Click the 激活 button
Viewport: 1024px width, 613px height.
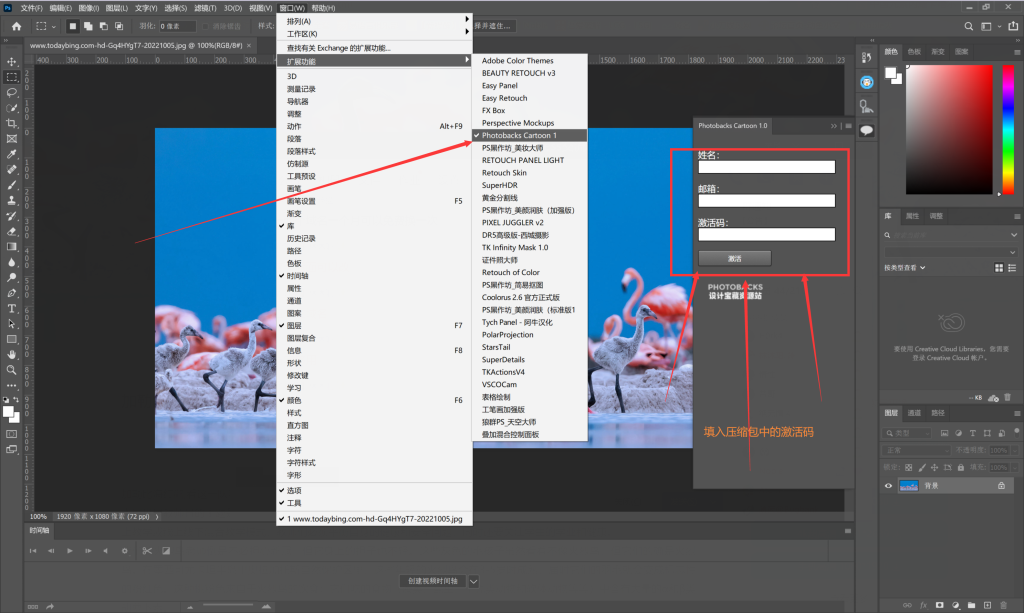point(735,259)
